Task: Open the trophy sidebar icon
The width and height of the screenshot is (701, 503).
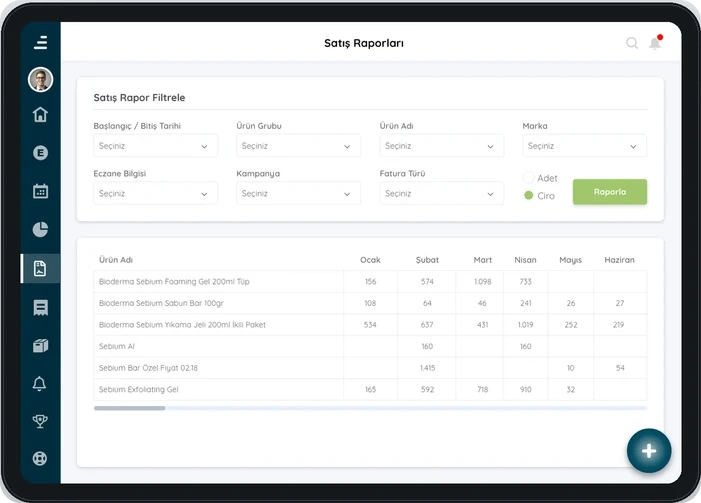Action: click(x=40, y=421)
